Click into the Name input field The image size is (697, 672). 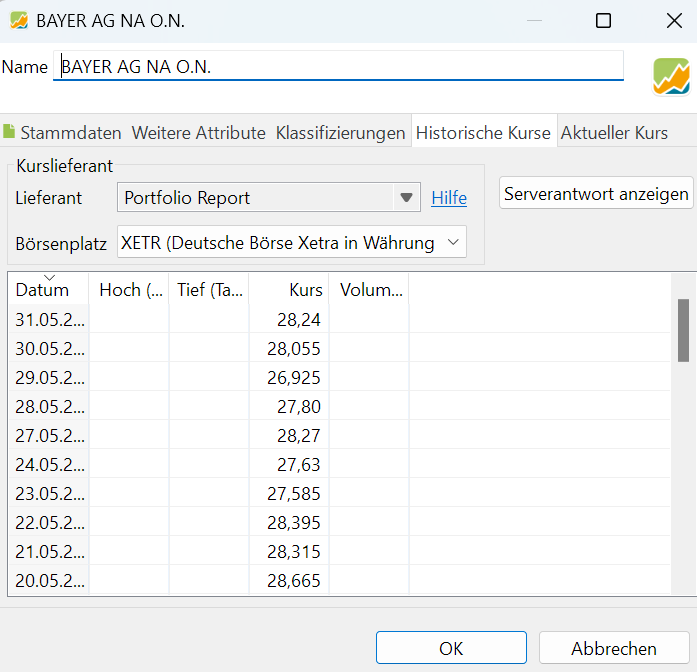click(x=338, y=66)
